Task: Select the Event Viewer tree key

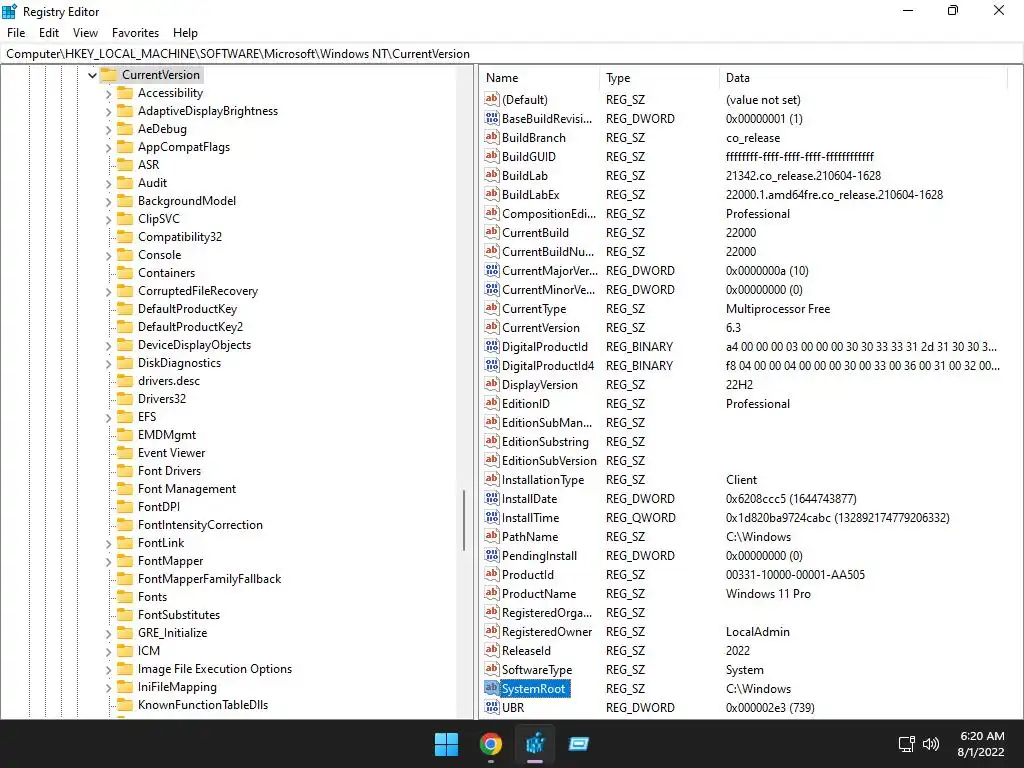Action: point(171,453)
